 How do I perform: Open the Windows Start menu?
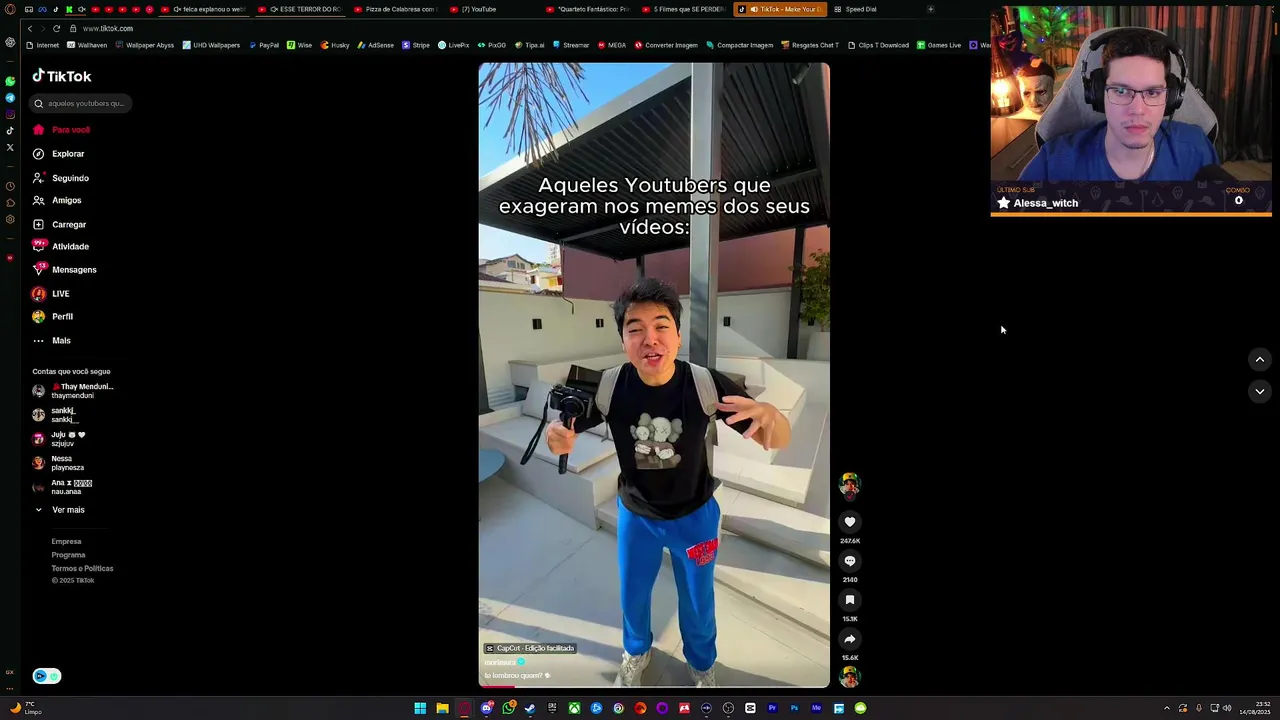[x=420, y=708]
